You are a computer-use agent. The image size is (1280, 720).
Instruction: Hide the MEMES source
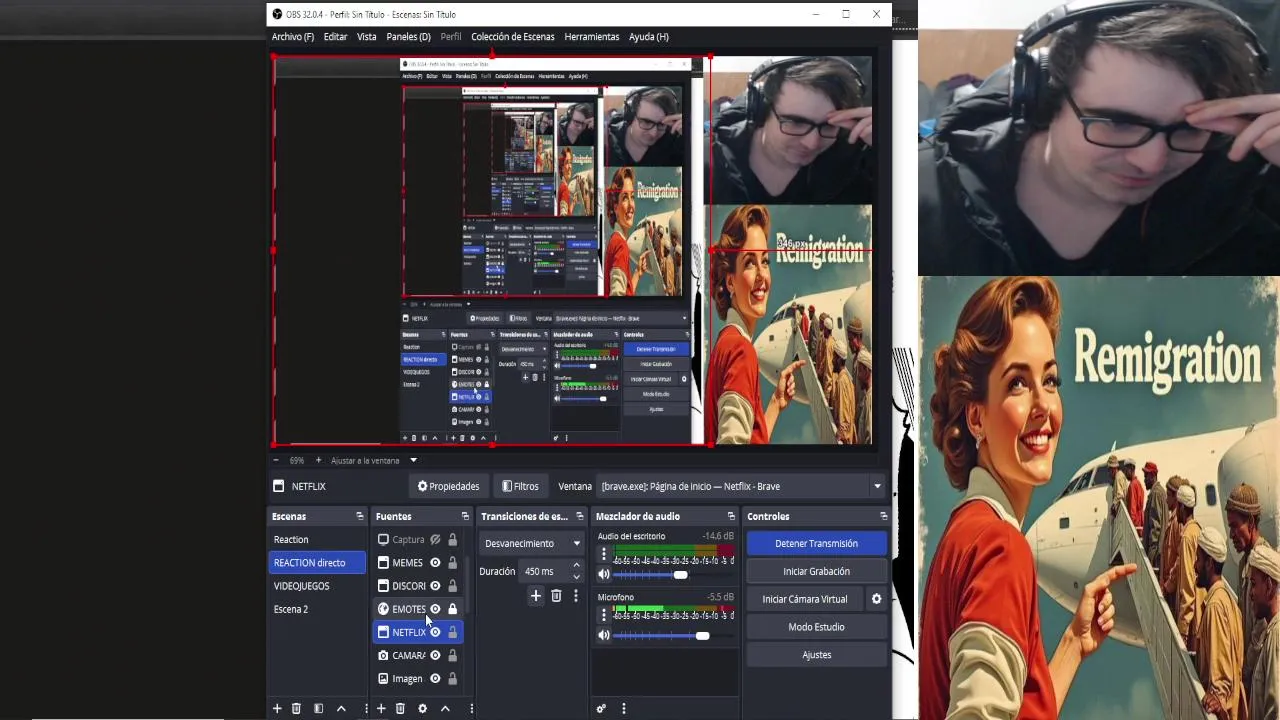coord(435,562)
